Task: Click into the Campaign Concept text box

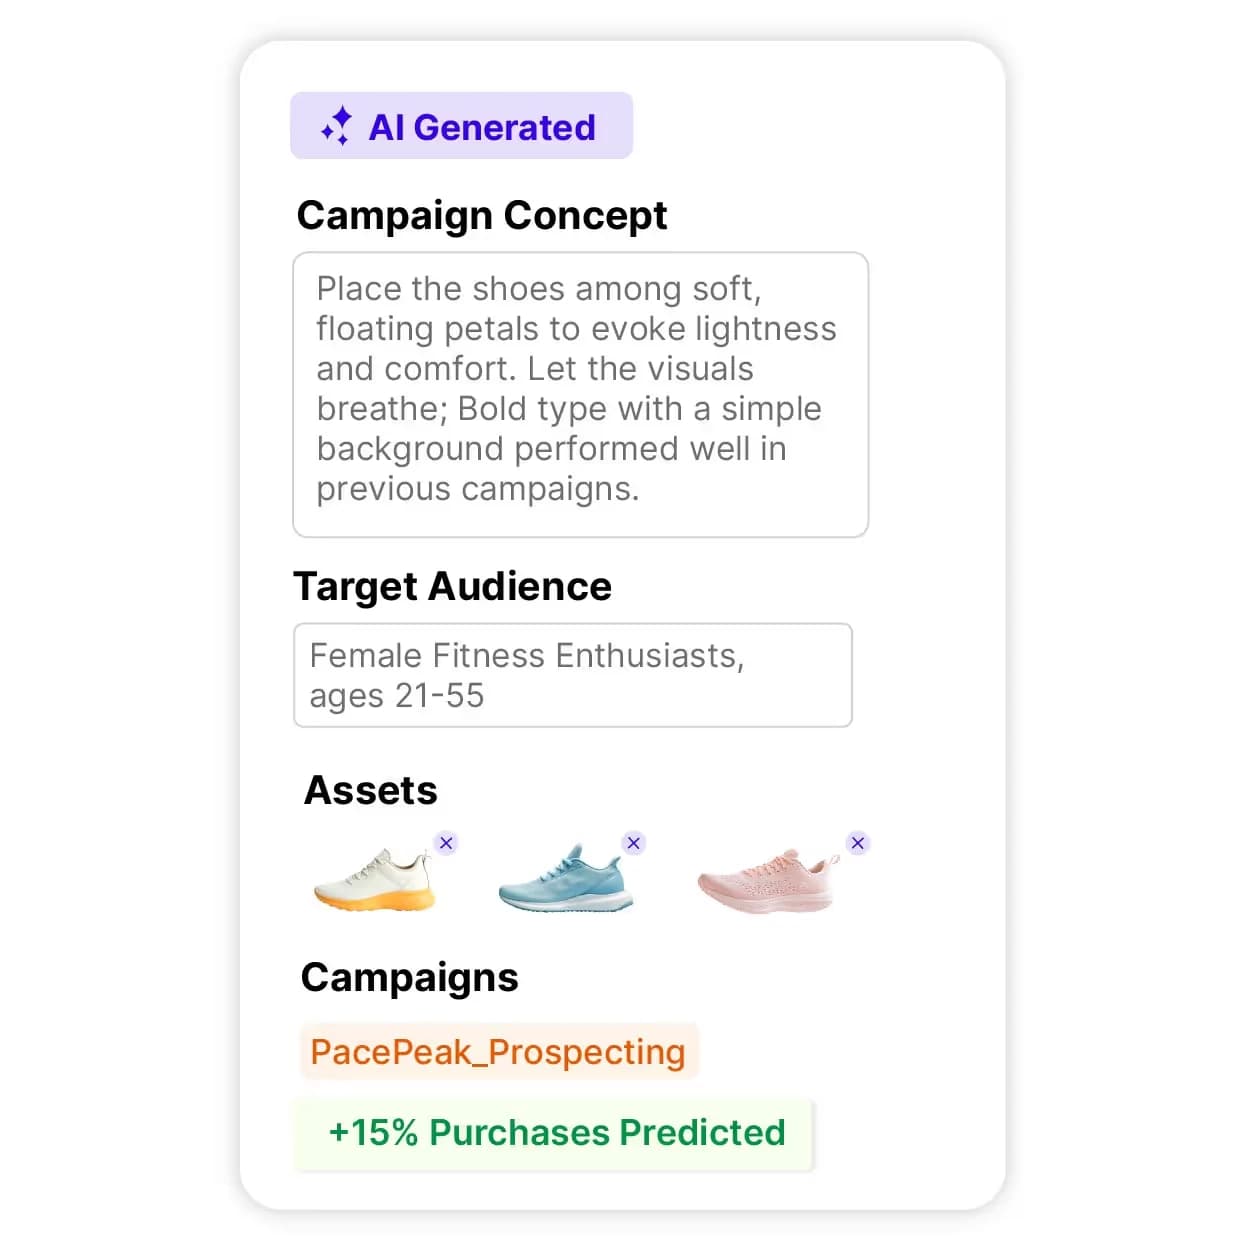Action: (x=580, y=394)
